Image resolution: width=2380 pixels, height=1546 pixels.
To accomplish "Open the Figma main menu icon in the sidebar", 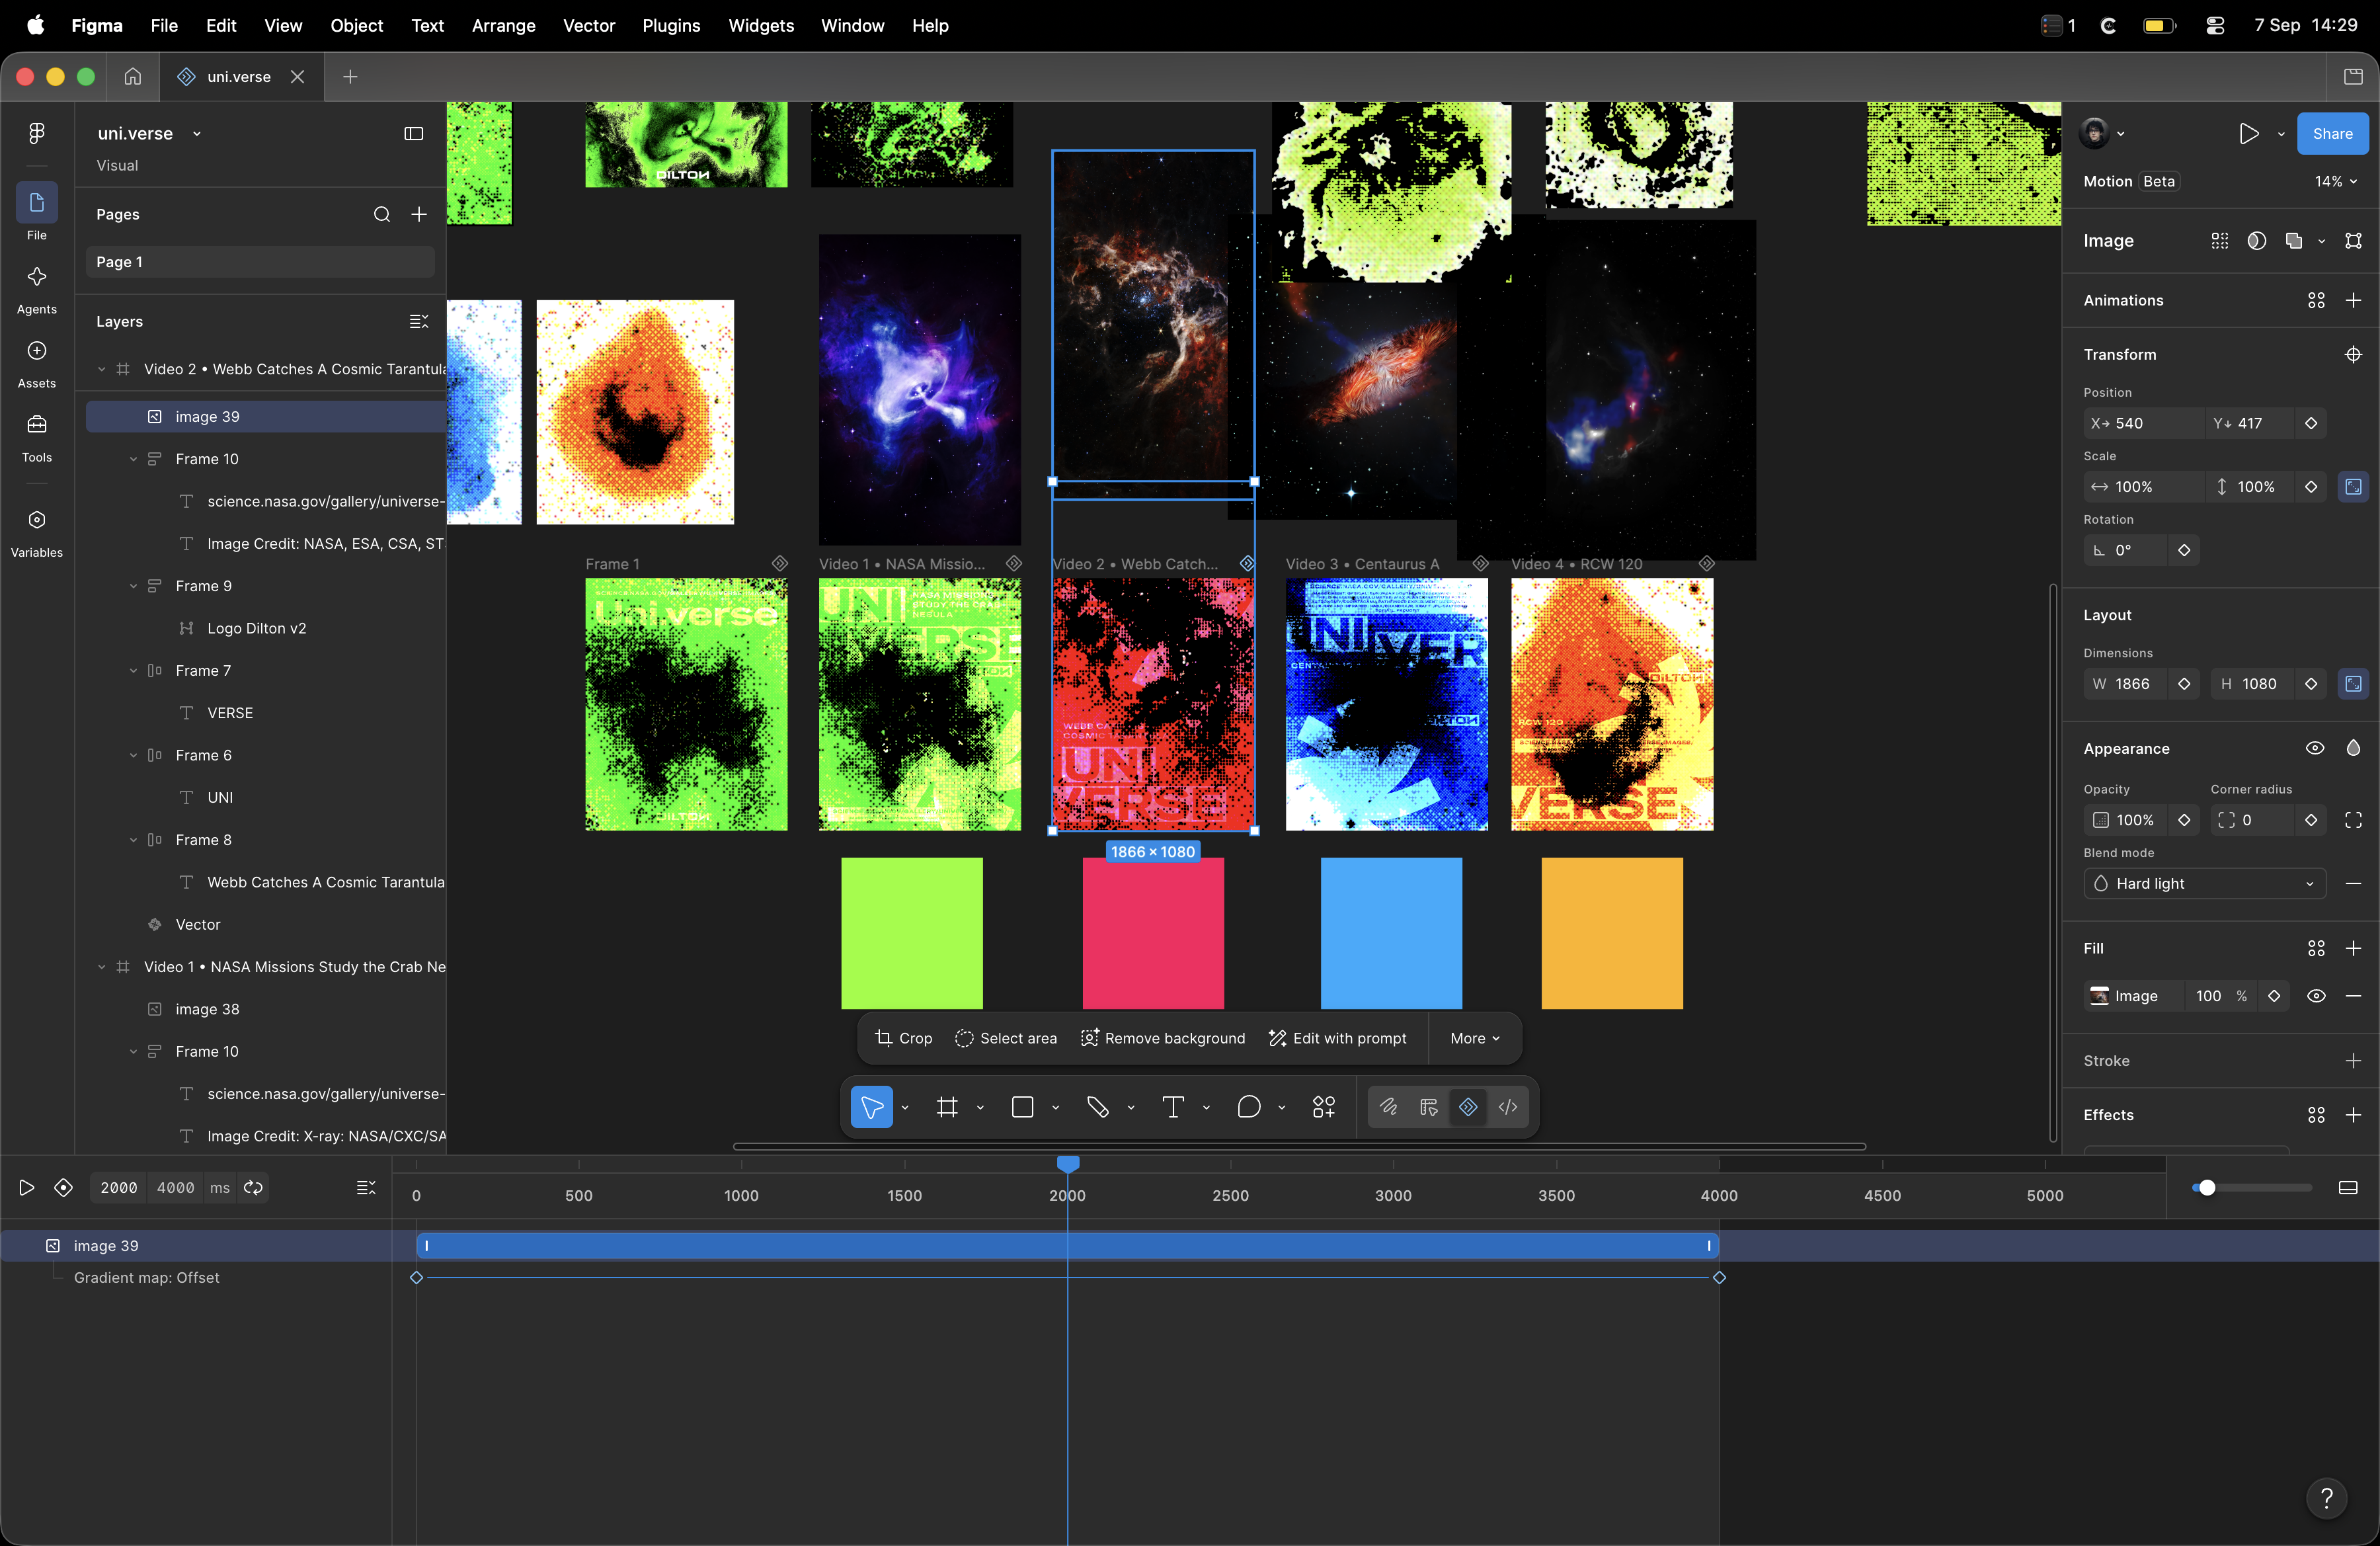I will (x=37, y=133).
